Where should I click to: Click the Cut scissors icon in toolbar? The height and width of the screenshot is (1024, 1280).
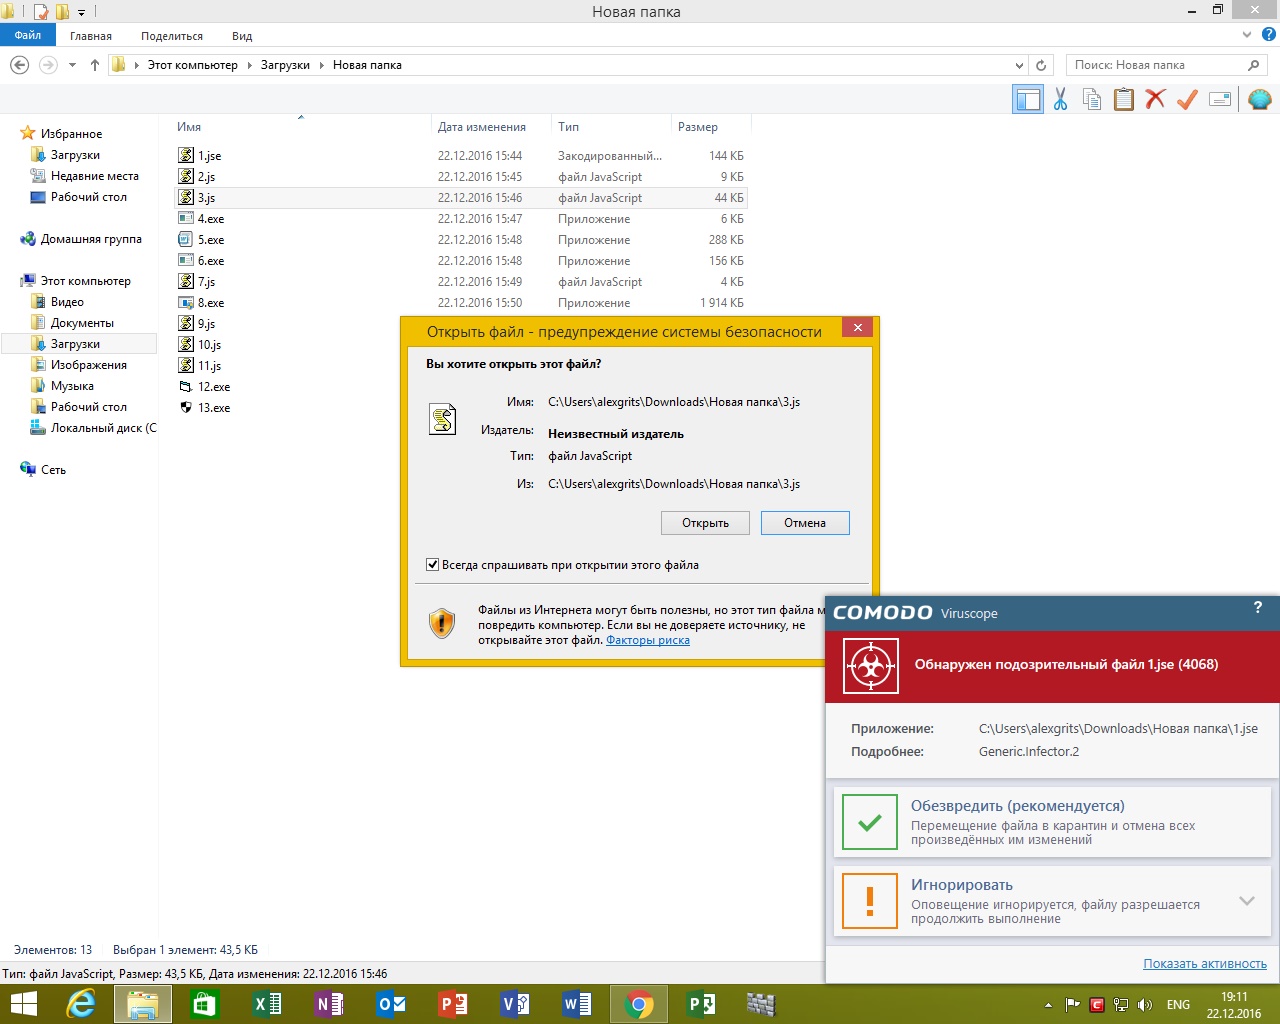click(x=1060, y=99)
